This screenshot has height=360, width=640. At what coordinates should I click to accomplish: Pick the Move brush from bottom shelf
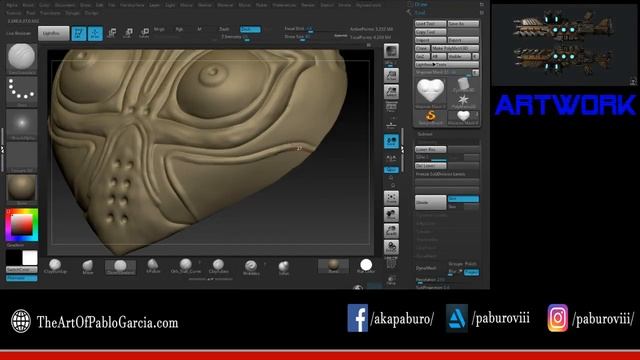[88, 266]
